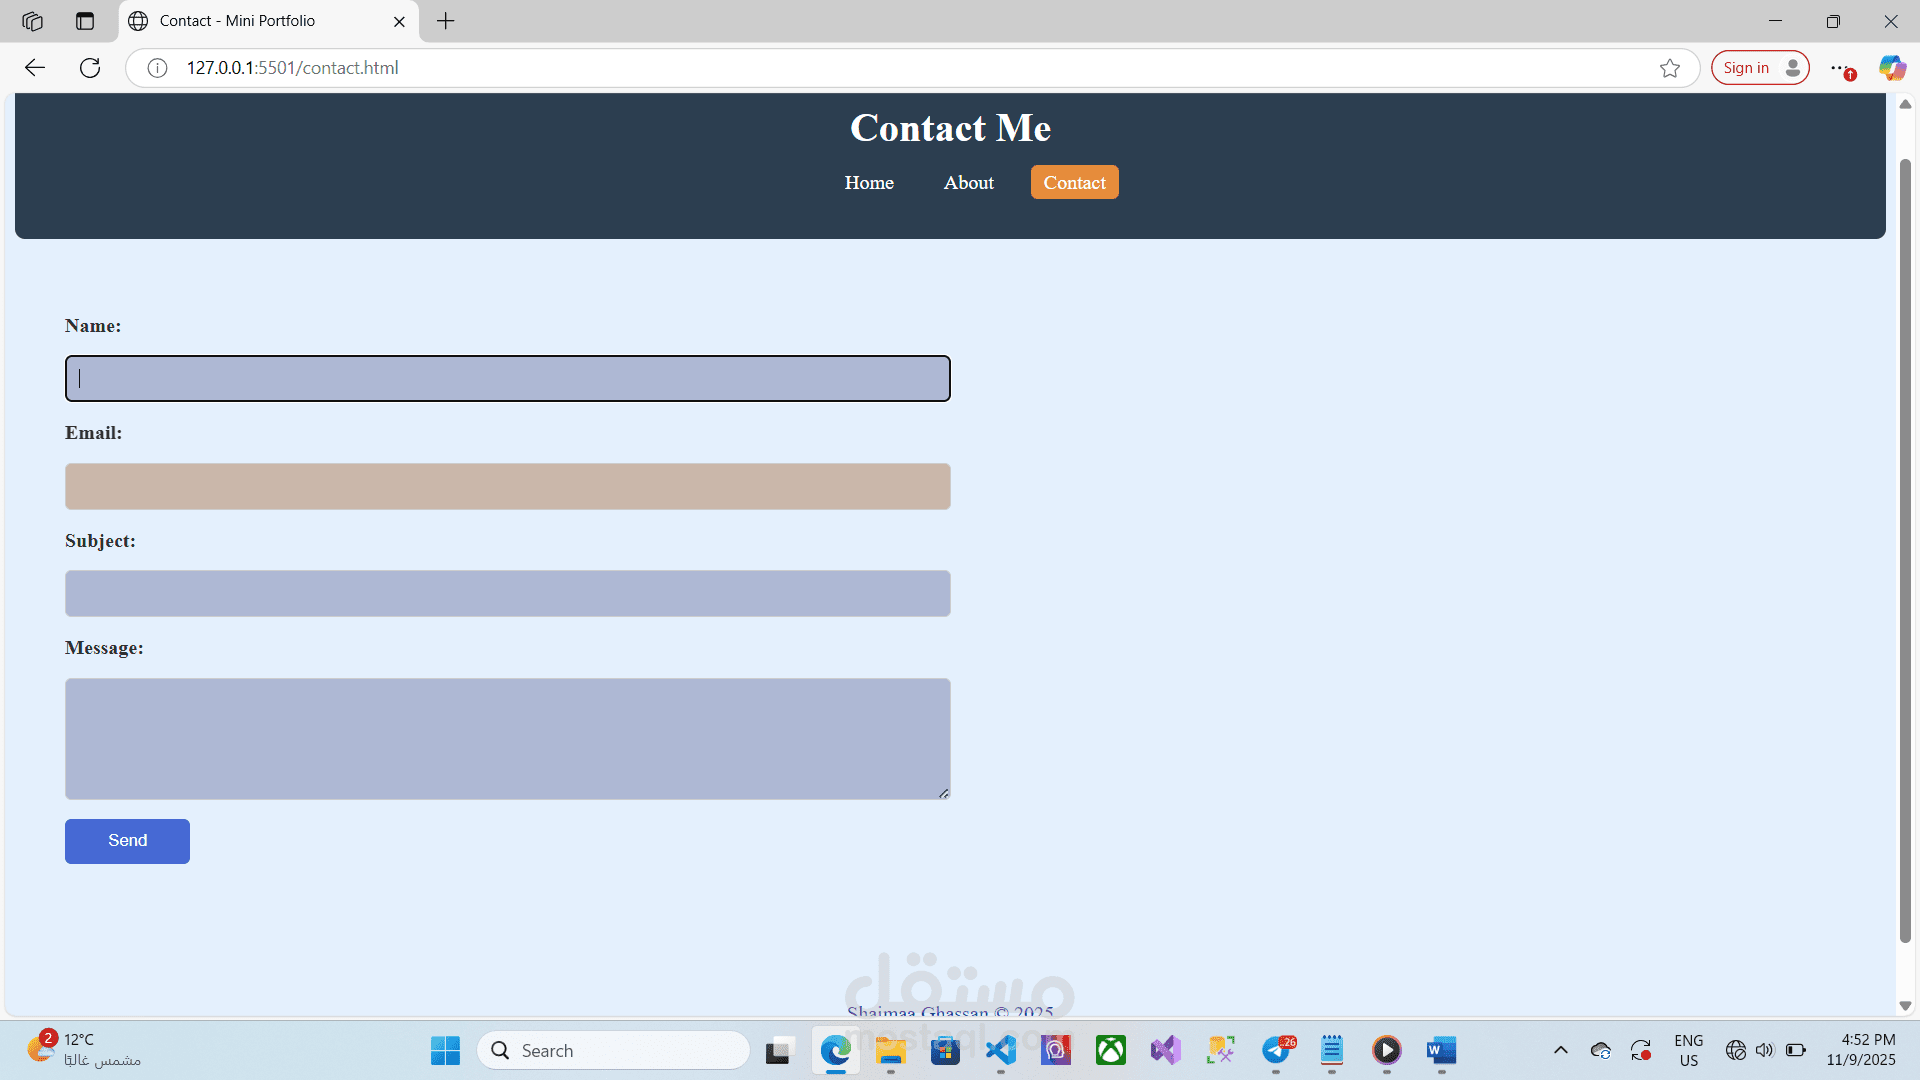Open the About nav link
1920x1080 pixels.
click(x=968, y=183)
